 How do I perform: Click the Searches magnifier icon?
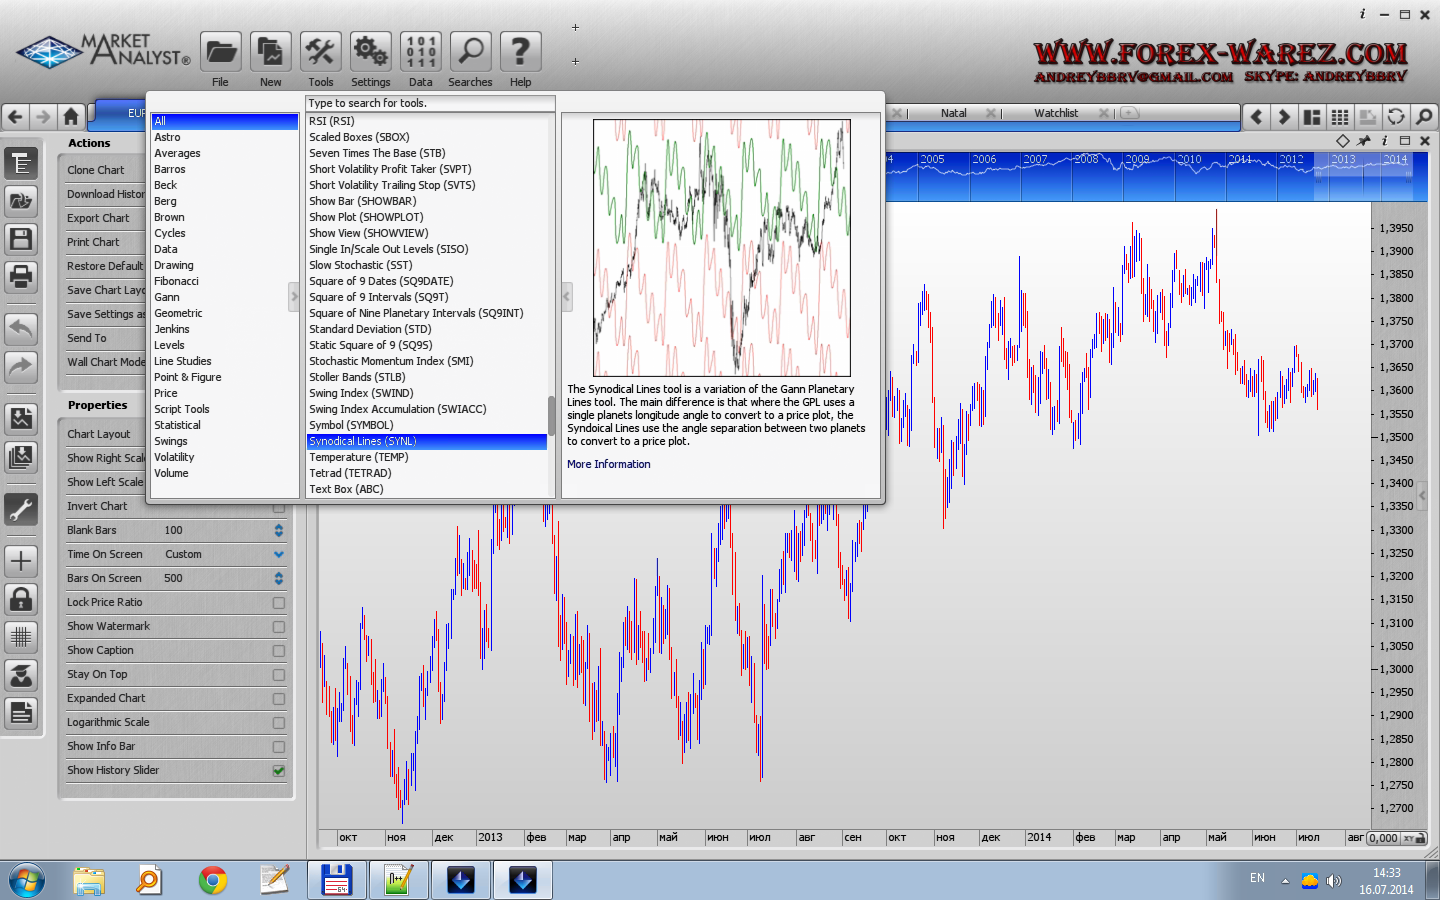coord(470,51)
